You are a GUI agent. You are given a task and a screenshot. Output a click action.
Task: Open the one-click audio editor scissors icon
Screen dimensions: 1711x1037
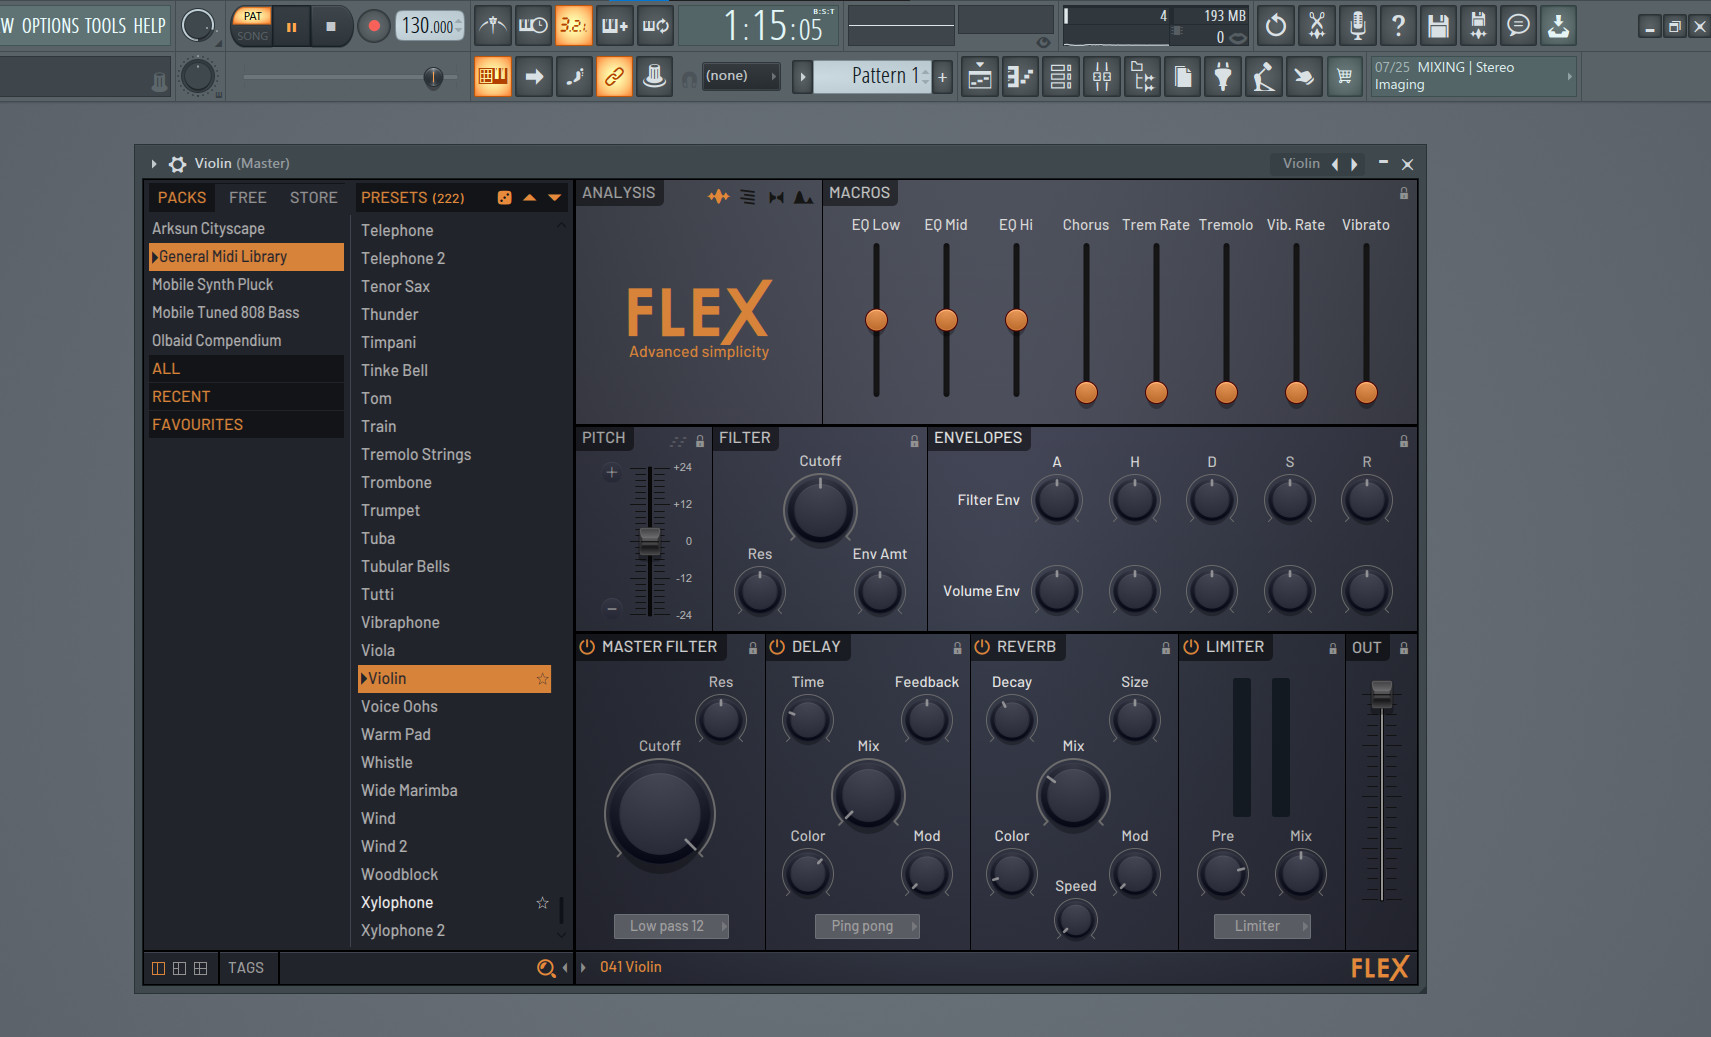coord(1317,26)
